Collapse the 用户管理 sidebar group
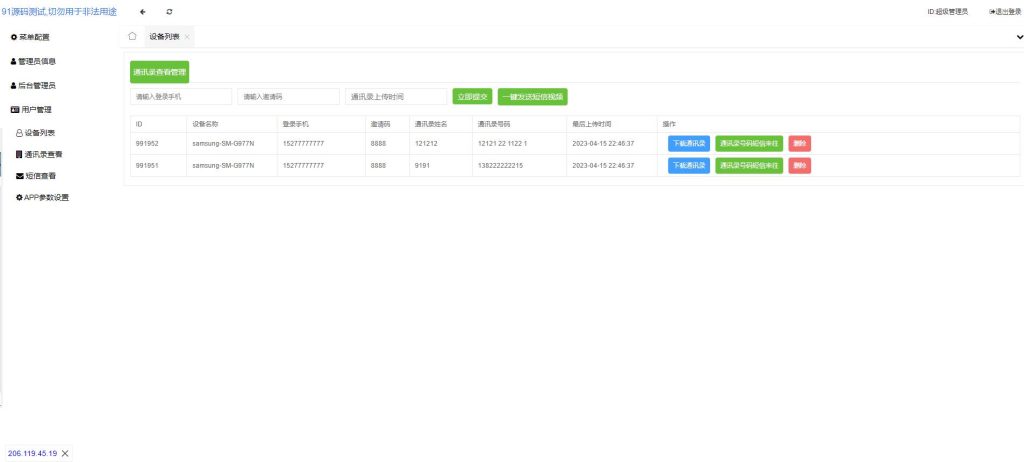Viewport: 1024px width, 462px height. 31,110
